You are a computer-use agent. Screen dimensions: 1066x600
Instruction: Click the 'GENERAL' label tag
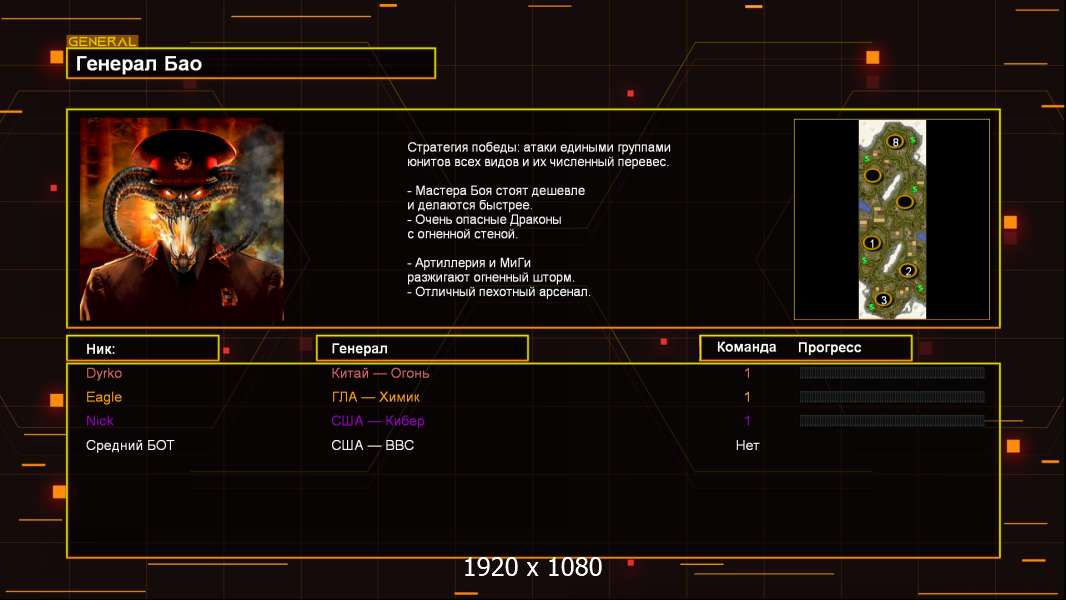coord(103,41)
